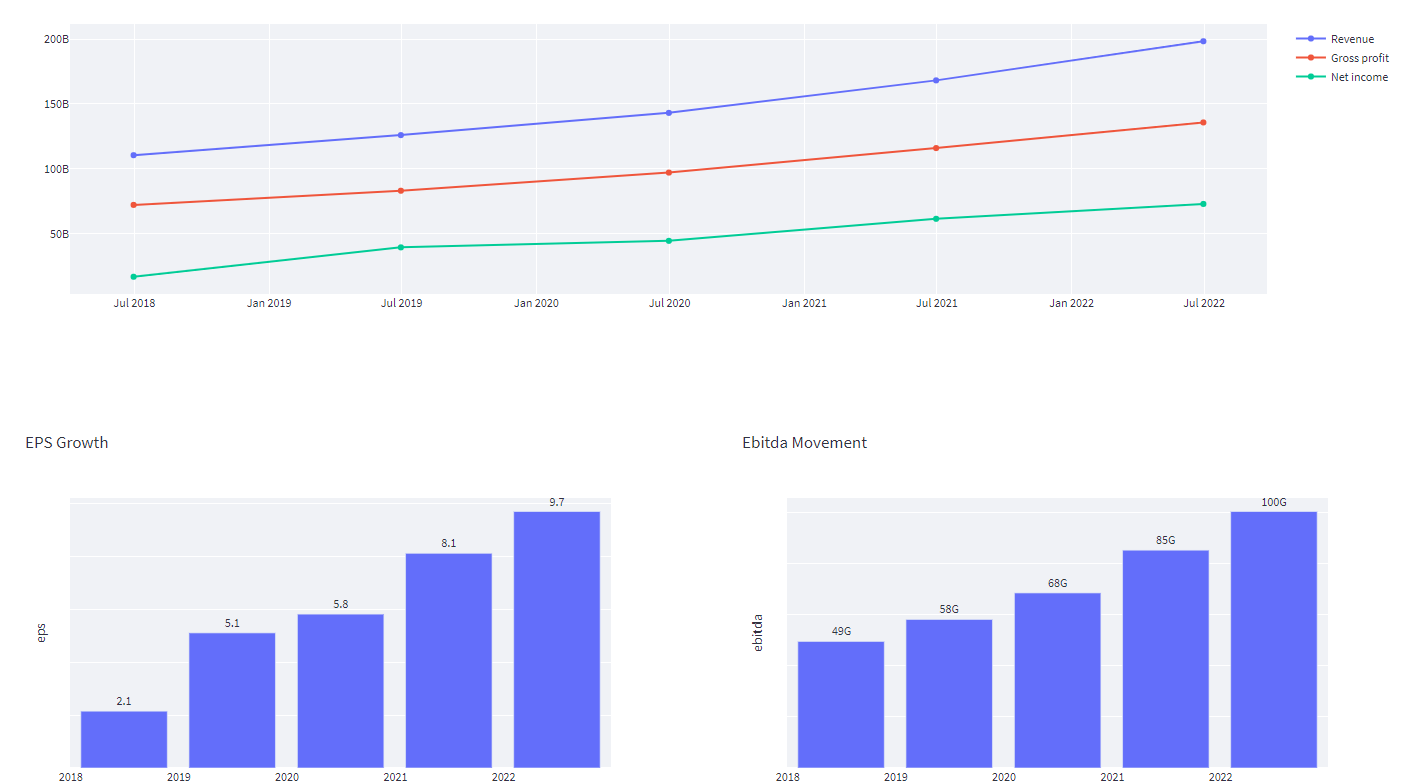Click the Jul 2022 Revenue data point

pos(1202,41)
